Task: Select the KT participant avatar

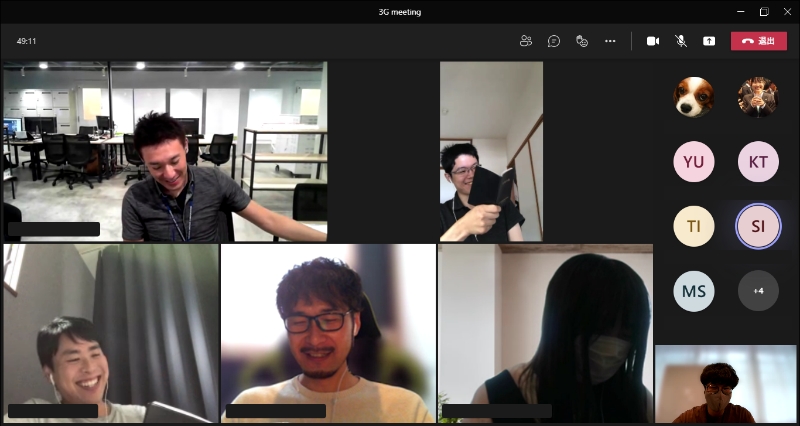Action: coord(758,162)
